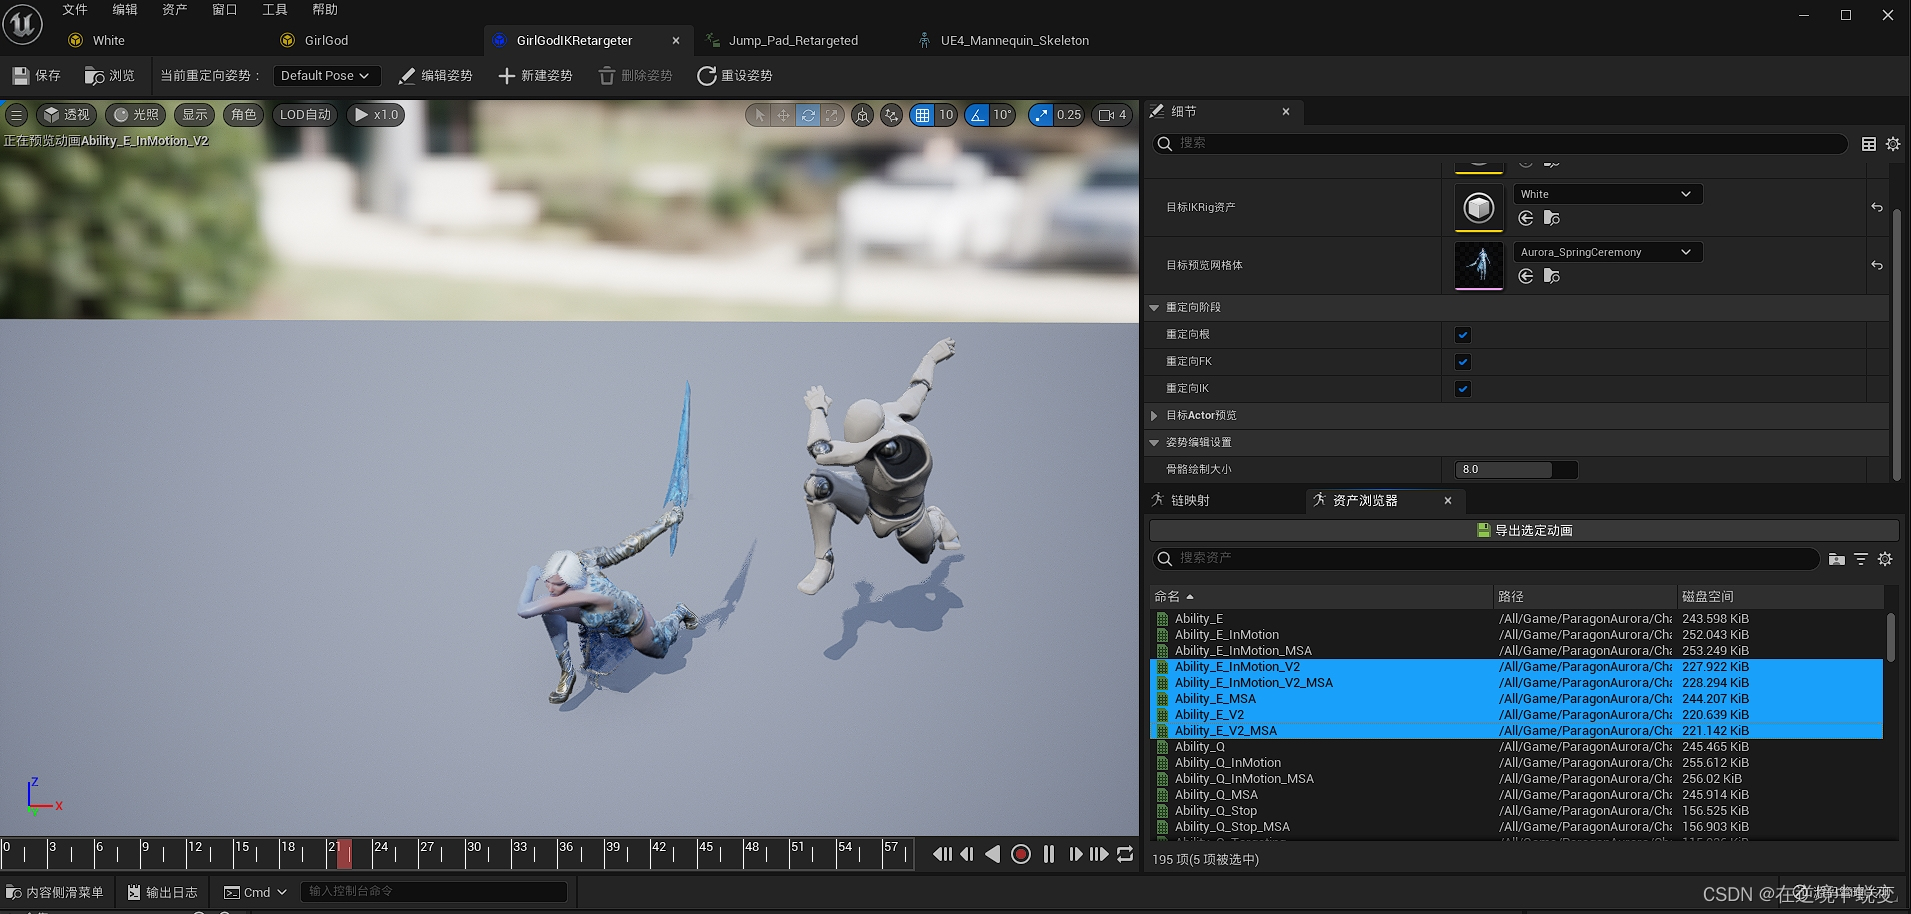1911x914 pixels.
Task: Expand Target Actor Preview (目标Actor预览) section
Action: coord(1154,416)
